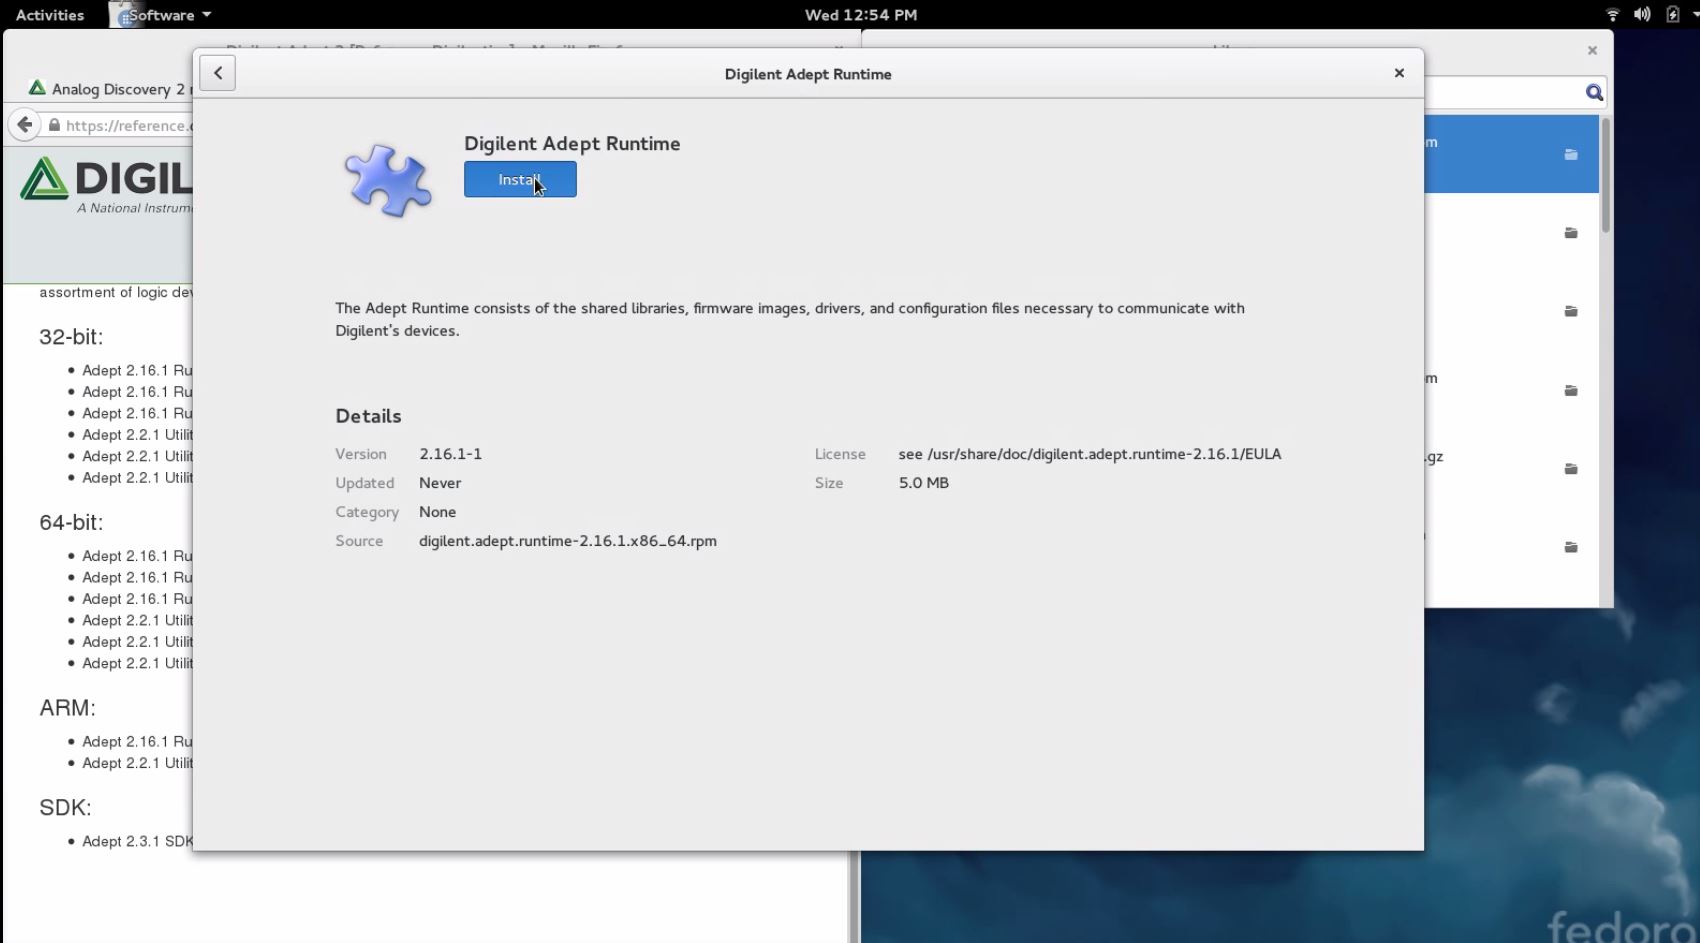Click the Wi-Fi icon in the top bar

tap(1612, 15)
